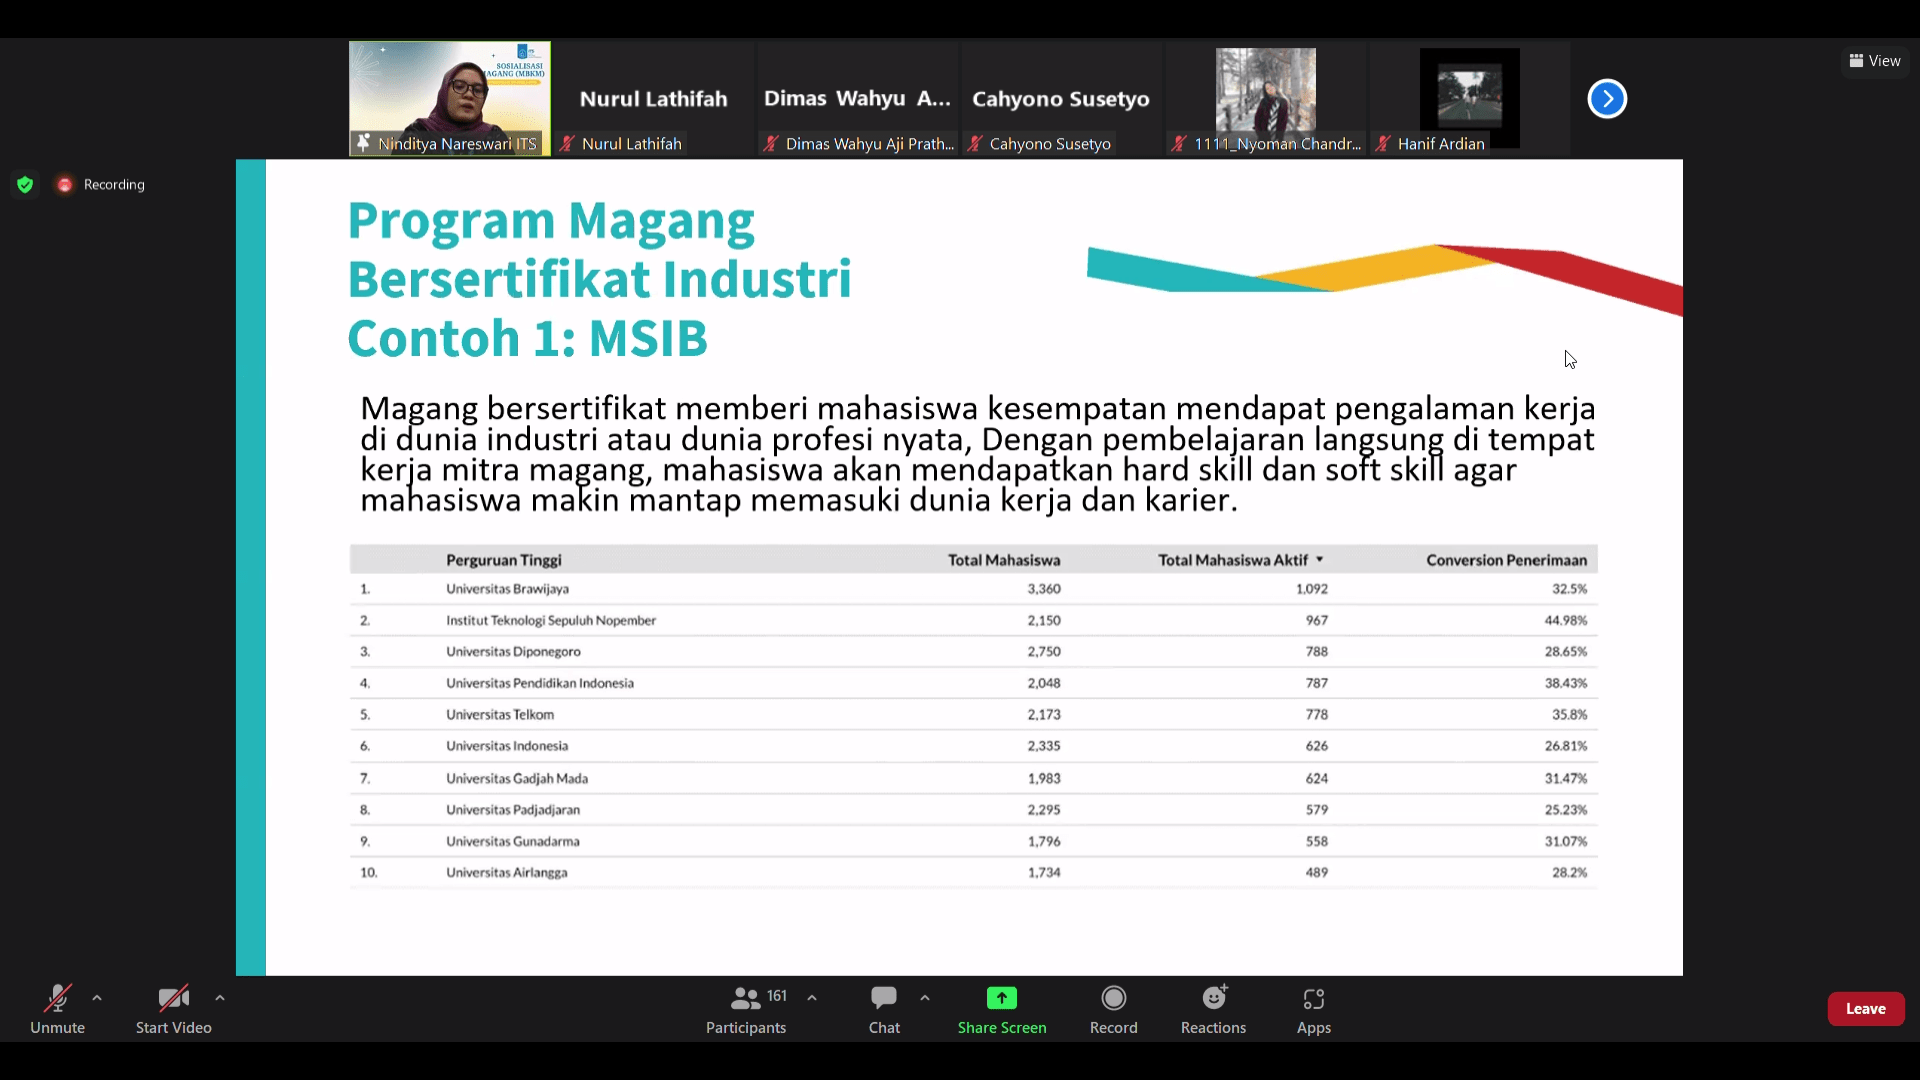Image resolution: width=1920 pixels, height=1080 pixels.
Task: Open the View layout menu
Action: pyautogui.click(x=1875, y=61)
